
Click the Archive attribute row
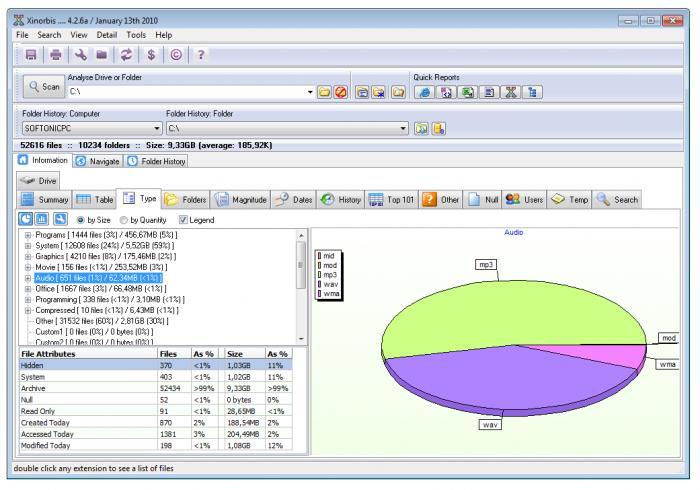click(x=156, y=388)
